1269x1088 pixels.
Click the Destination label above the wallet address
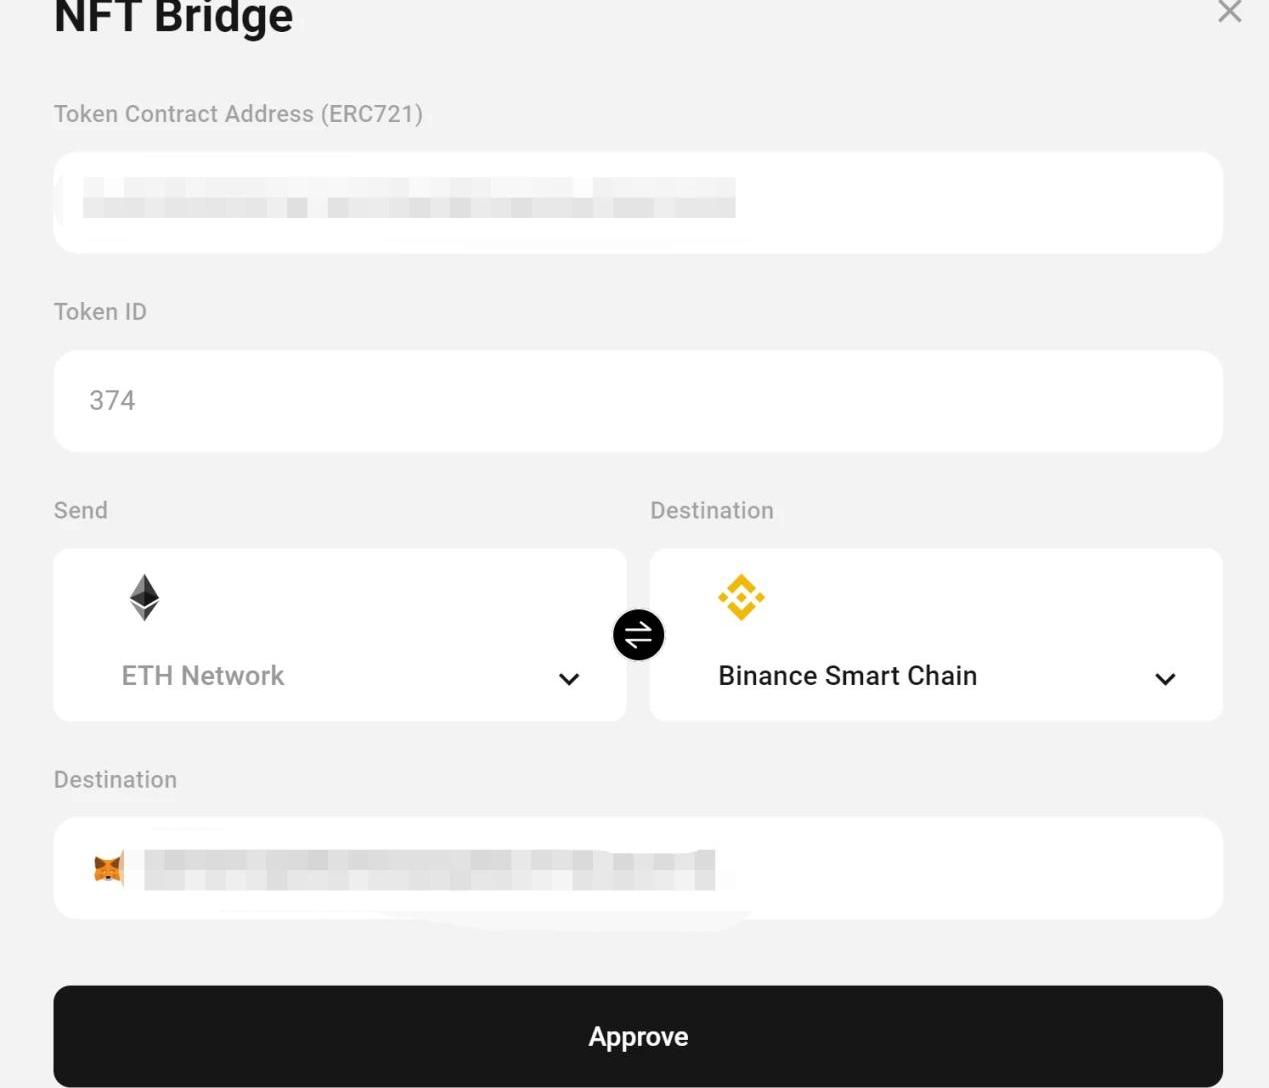point(115,780)
